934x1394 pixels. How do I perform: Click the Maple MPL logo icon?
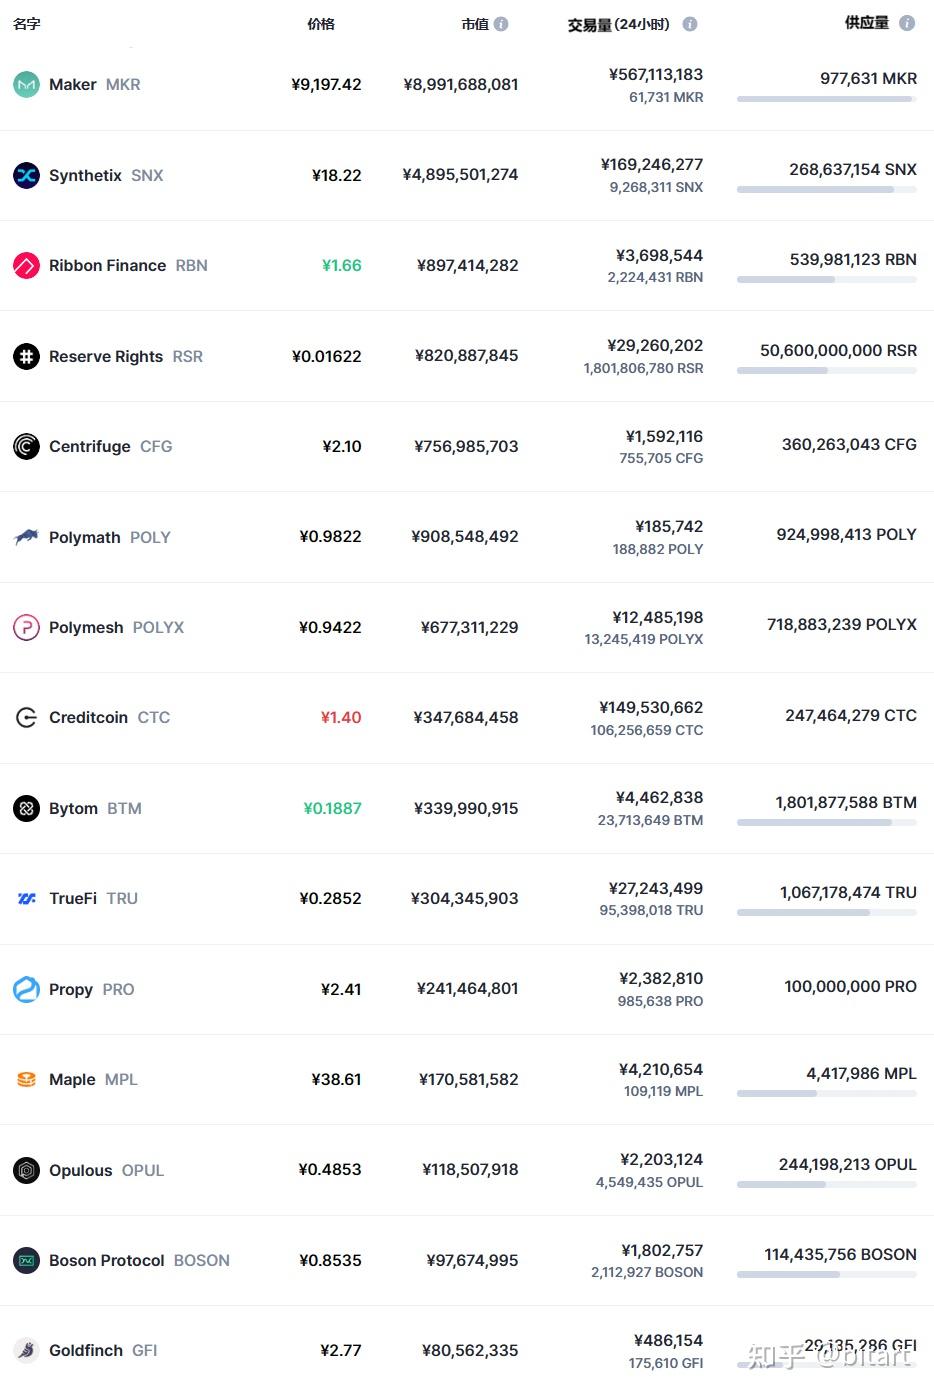[26, 1079]
